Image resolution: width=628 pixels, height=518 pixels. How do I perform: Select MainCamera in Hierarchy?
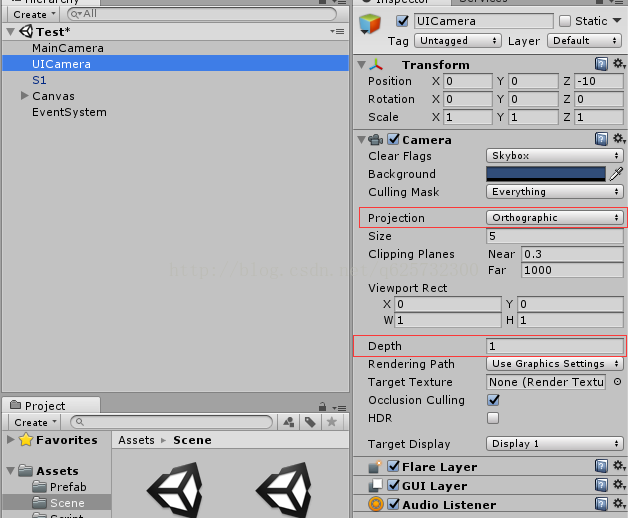click(x=68, y=48)
